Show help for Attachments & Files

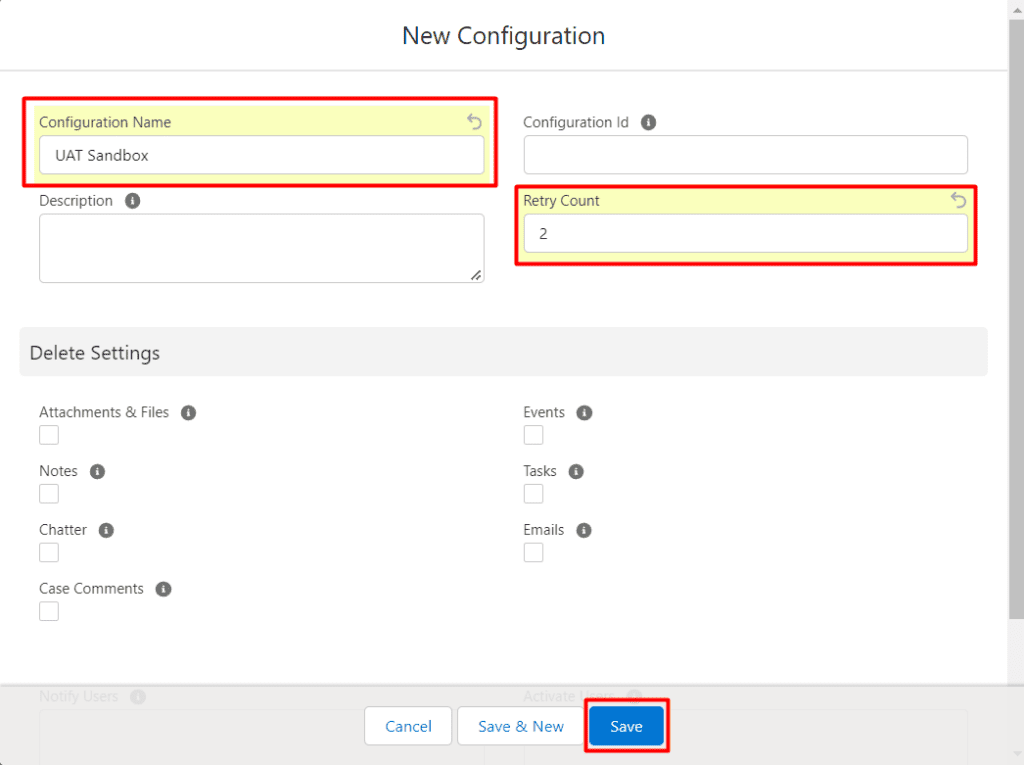point(188,412)
